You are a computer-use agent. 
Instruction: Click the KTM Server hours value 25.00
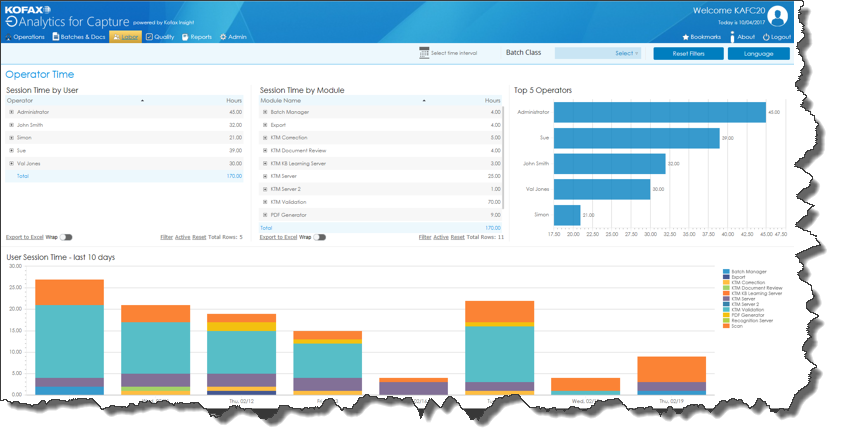point(494,176)
